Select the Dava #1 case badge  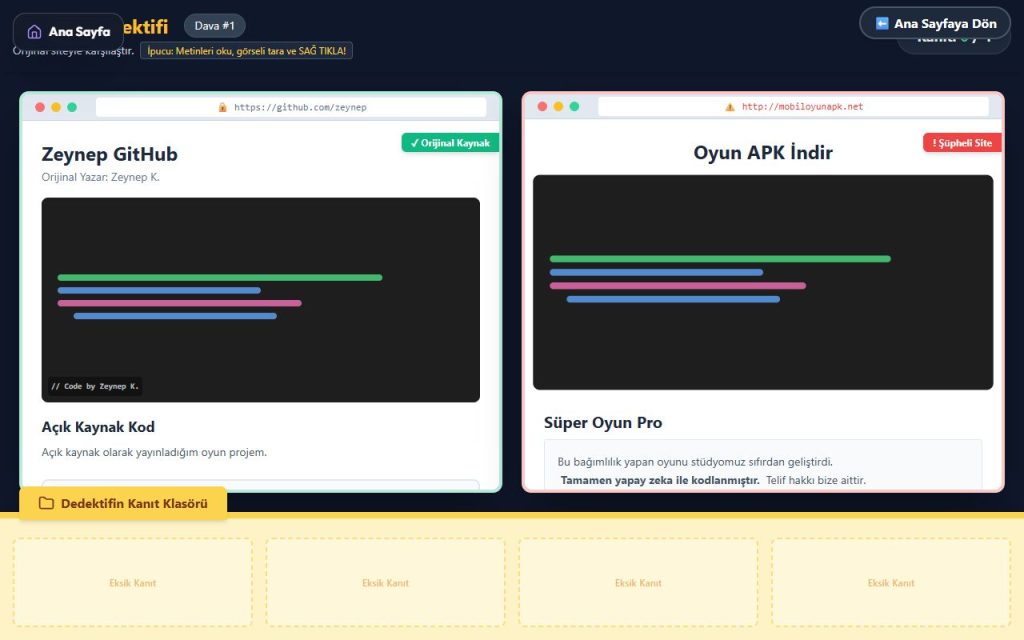click(214, 26)
